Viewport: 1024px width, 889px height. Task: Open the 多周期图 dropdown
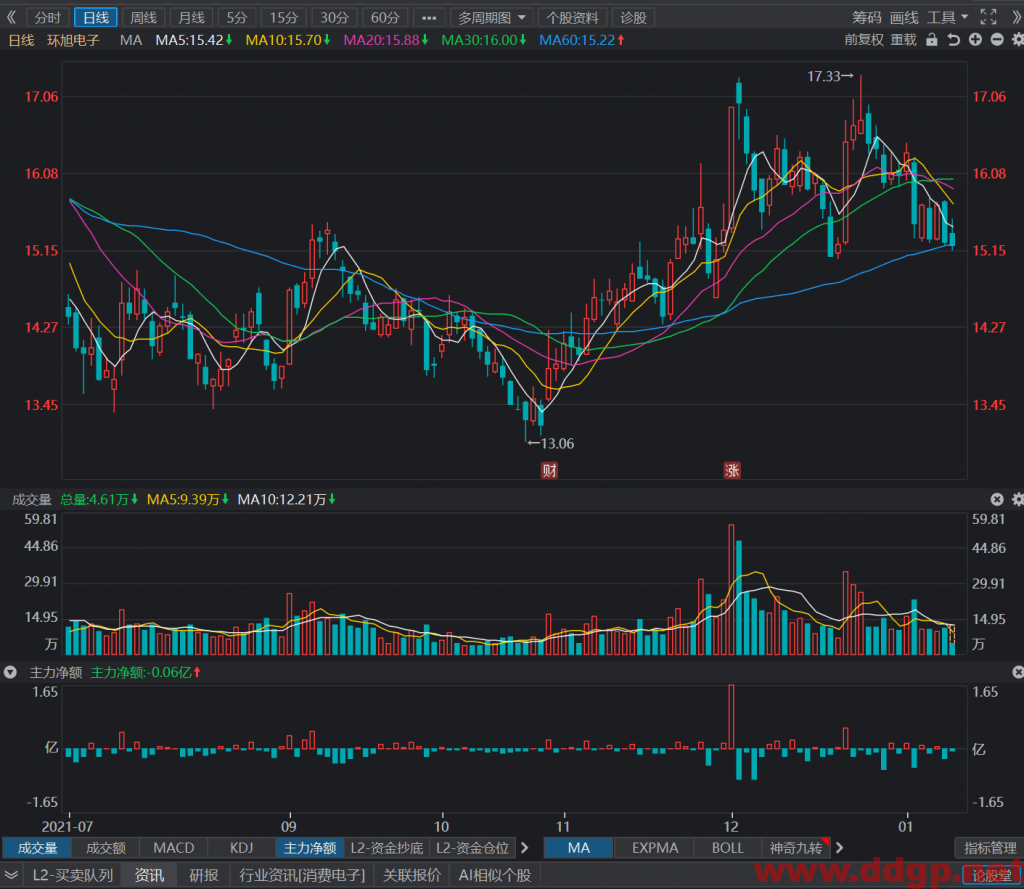tap(491, 18)
